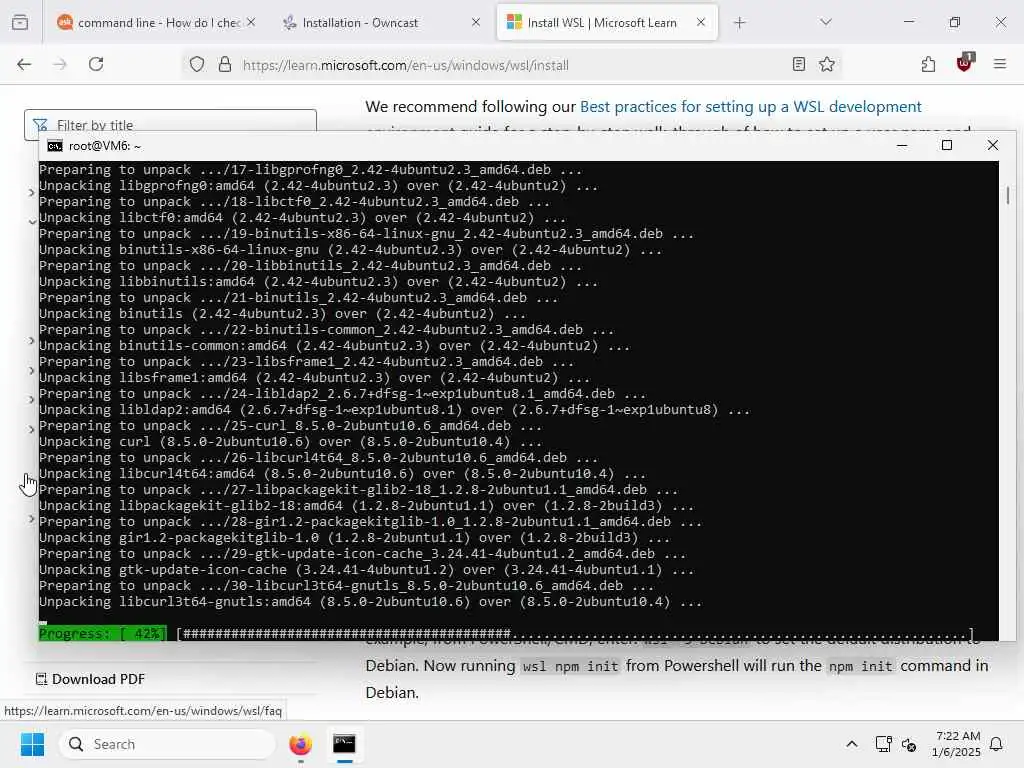
Task: Go back to previous page
Action: click(24, 64)
